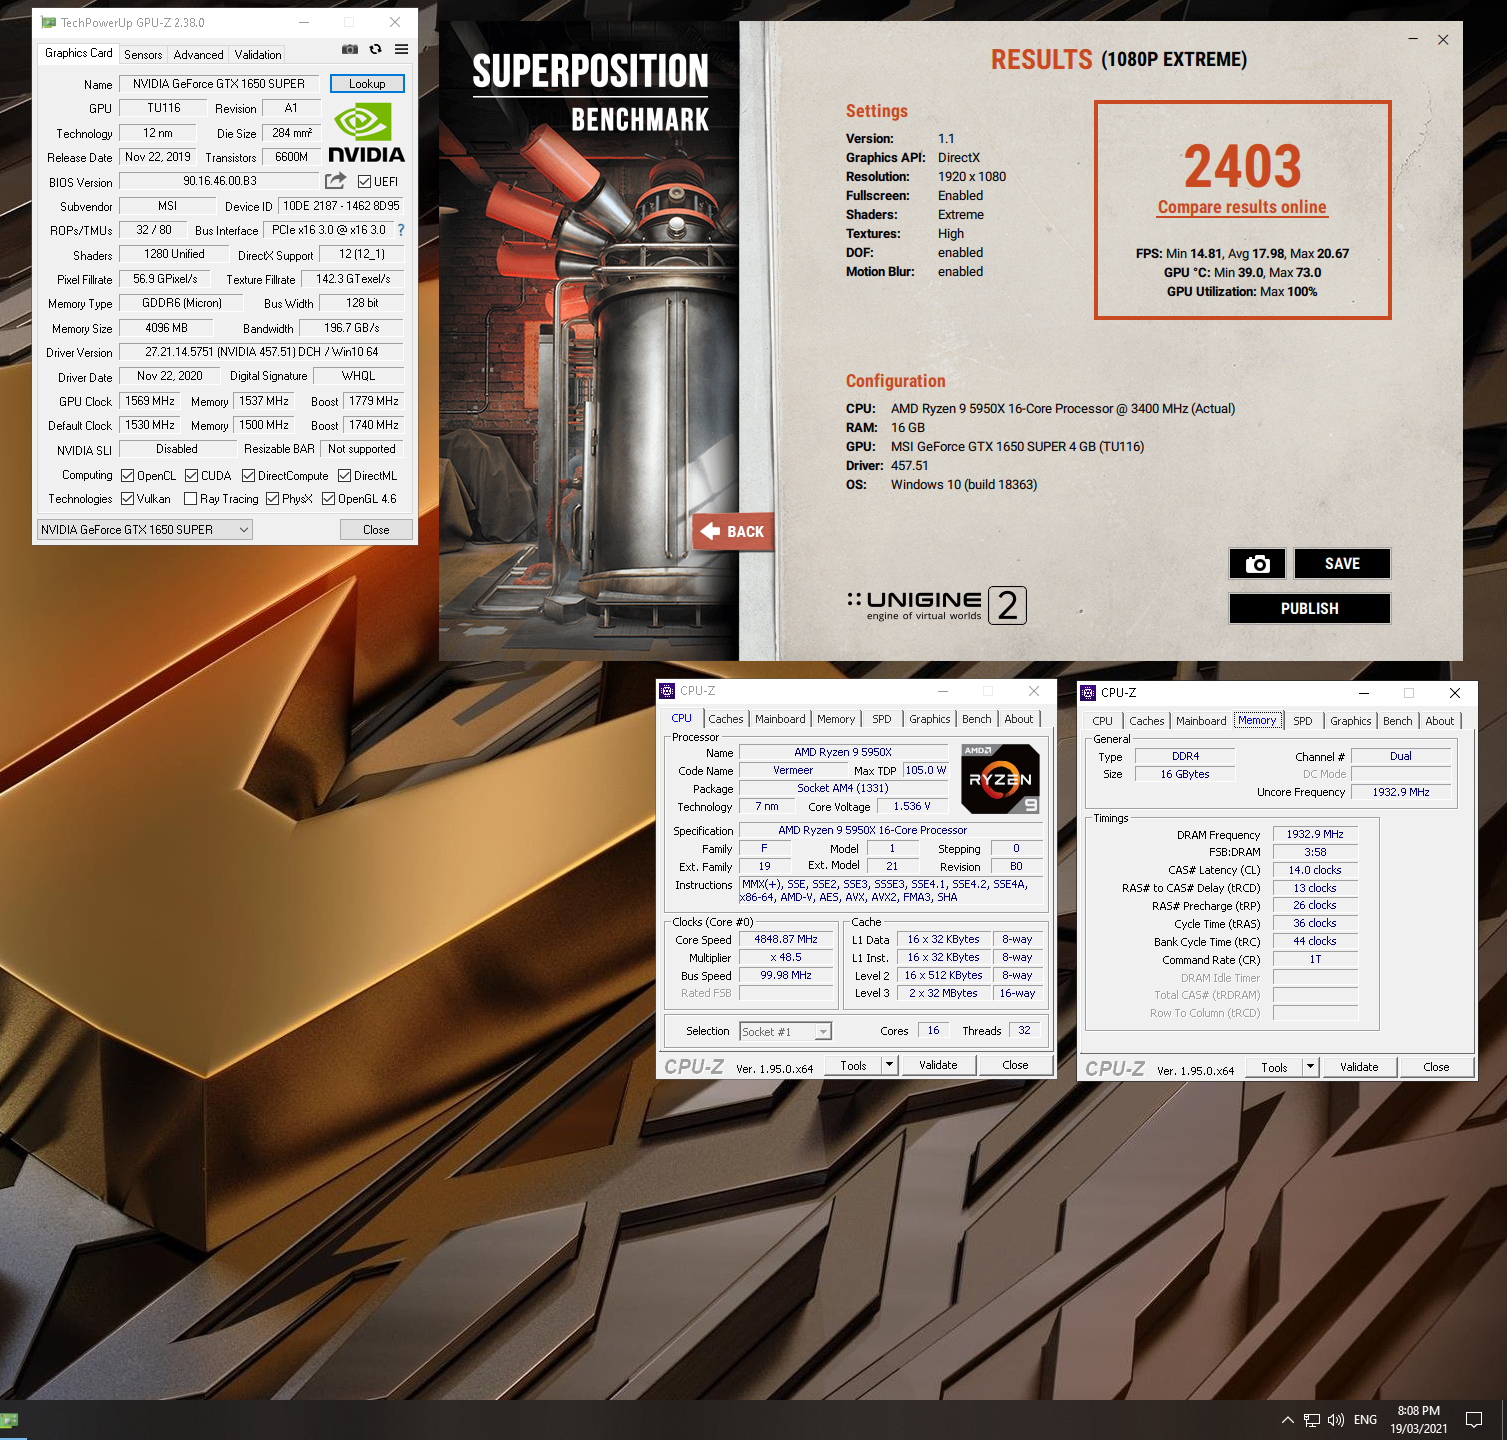Click the Close button in GPU-Z
The height and width of the screenshot is (1440, 1507).
376,530
